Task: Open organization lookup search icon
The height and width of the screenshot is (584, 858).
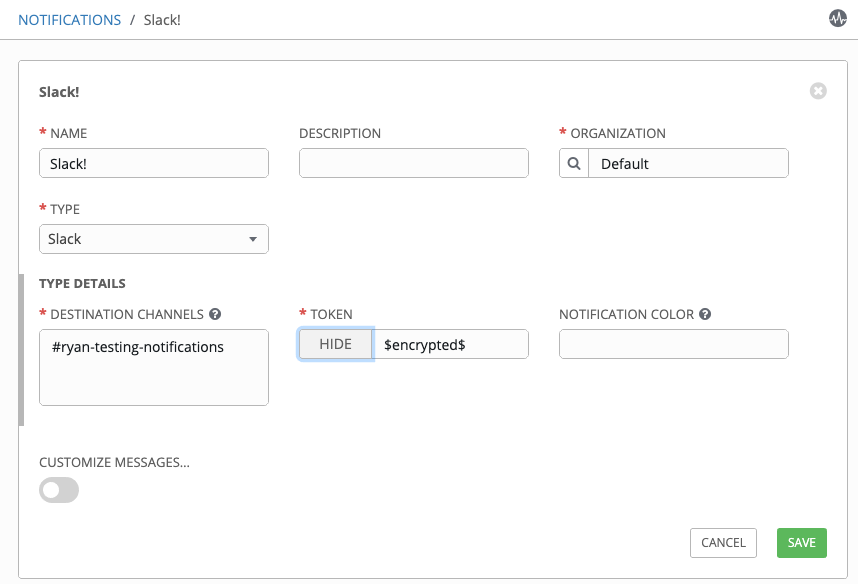Action: 573,163
